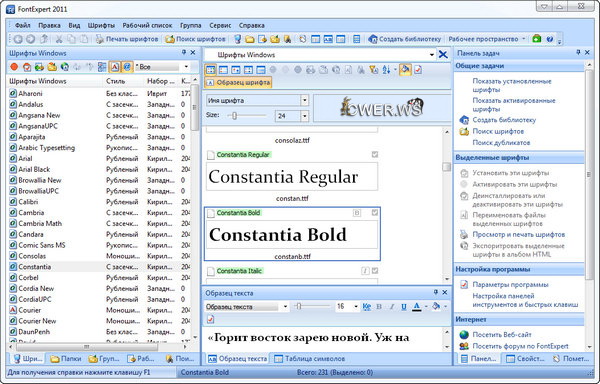600x384 pixels.
Task: Click Поиск дубликатов link
Action: (501, 143)
